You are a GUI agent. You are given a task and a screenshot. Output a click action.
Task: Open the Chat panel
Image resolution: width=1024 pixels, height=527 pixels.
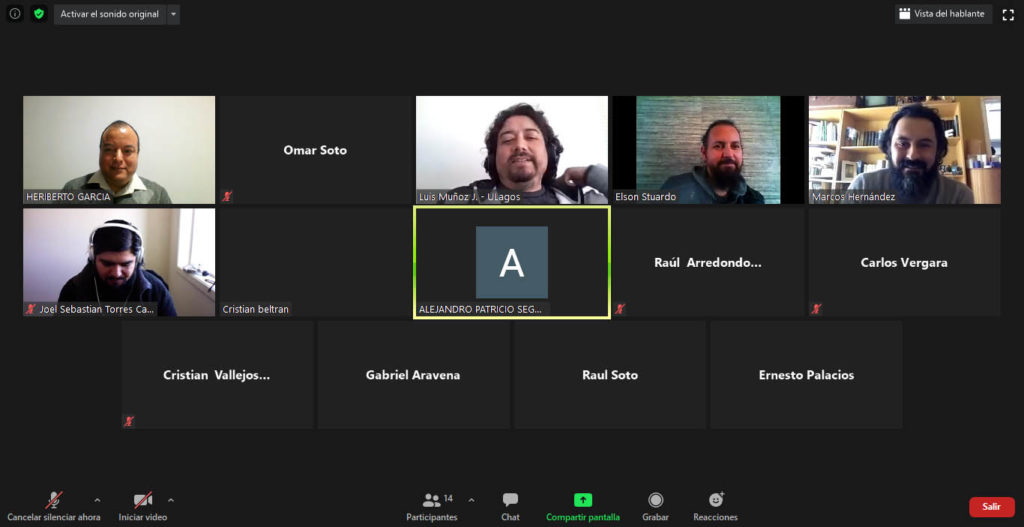510,506
